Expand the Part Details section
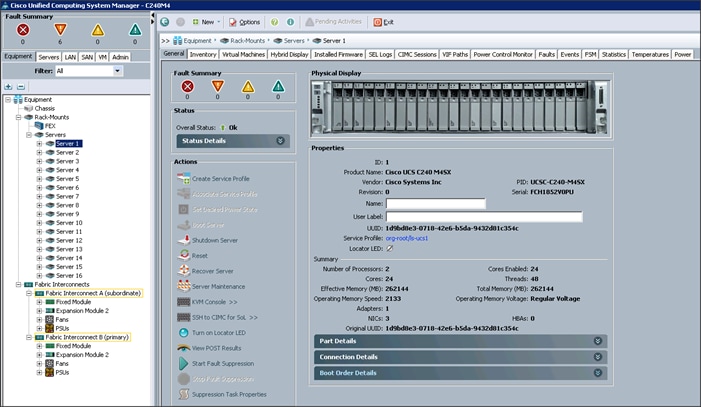This screenshot has height=407, width=701. 599,341
